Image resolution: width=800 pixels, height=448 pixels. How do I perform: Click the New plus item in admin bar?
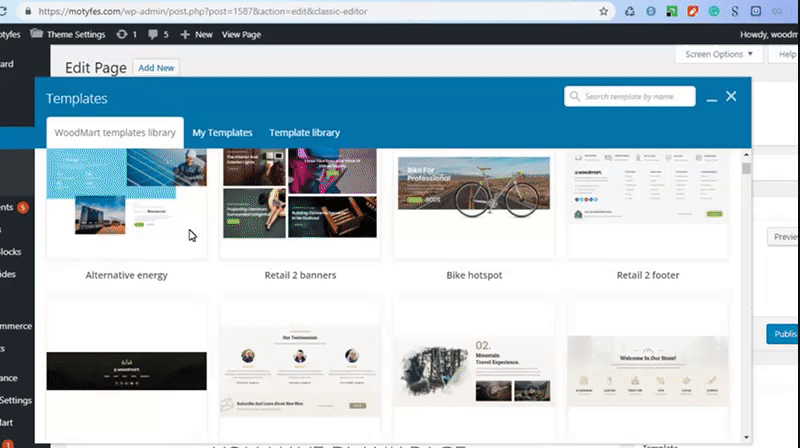tap(196, 34)
